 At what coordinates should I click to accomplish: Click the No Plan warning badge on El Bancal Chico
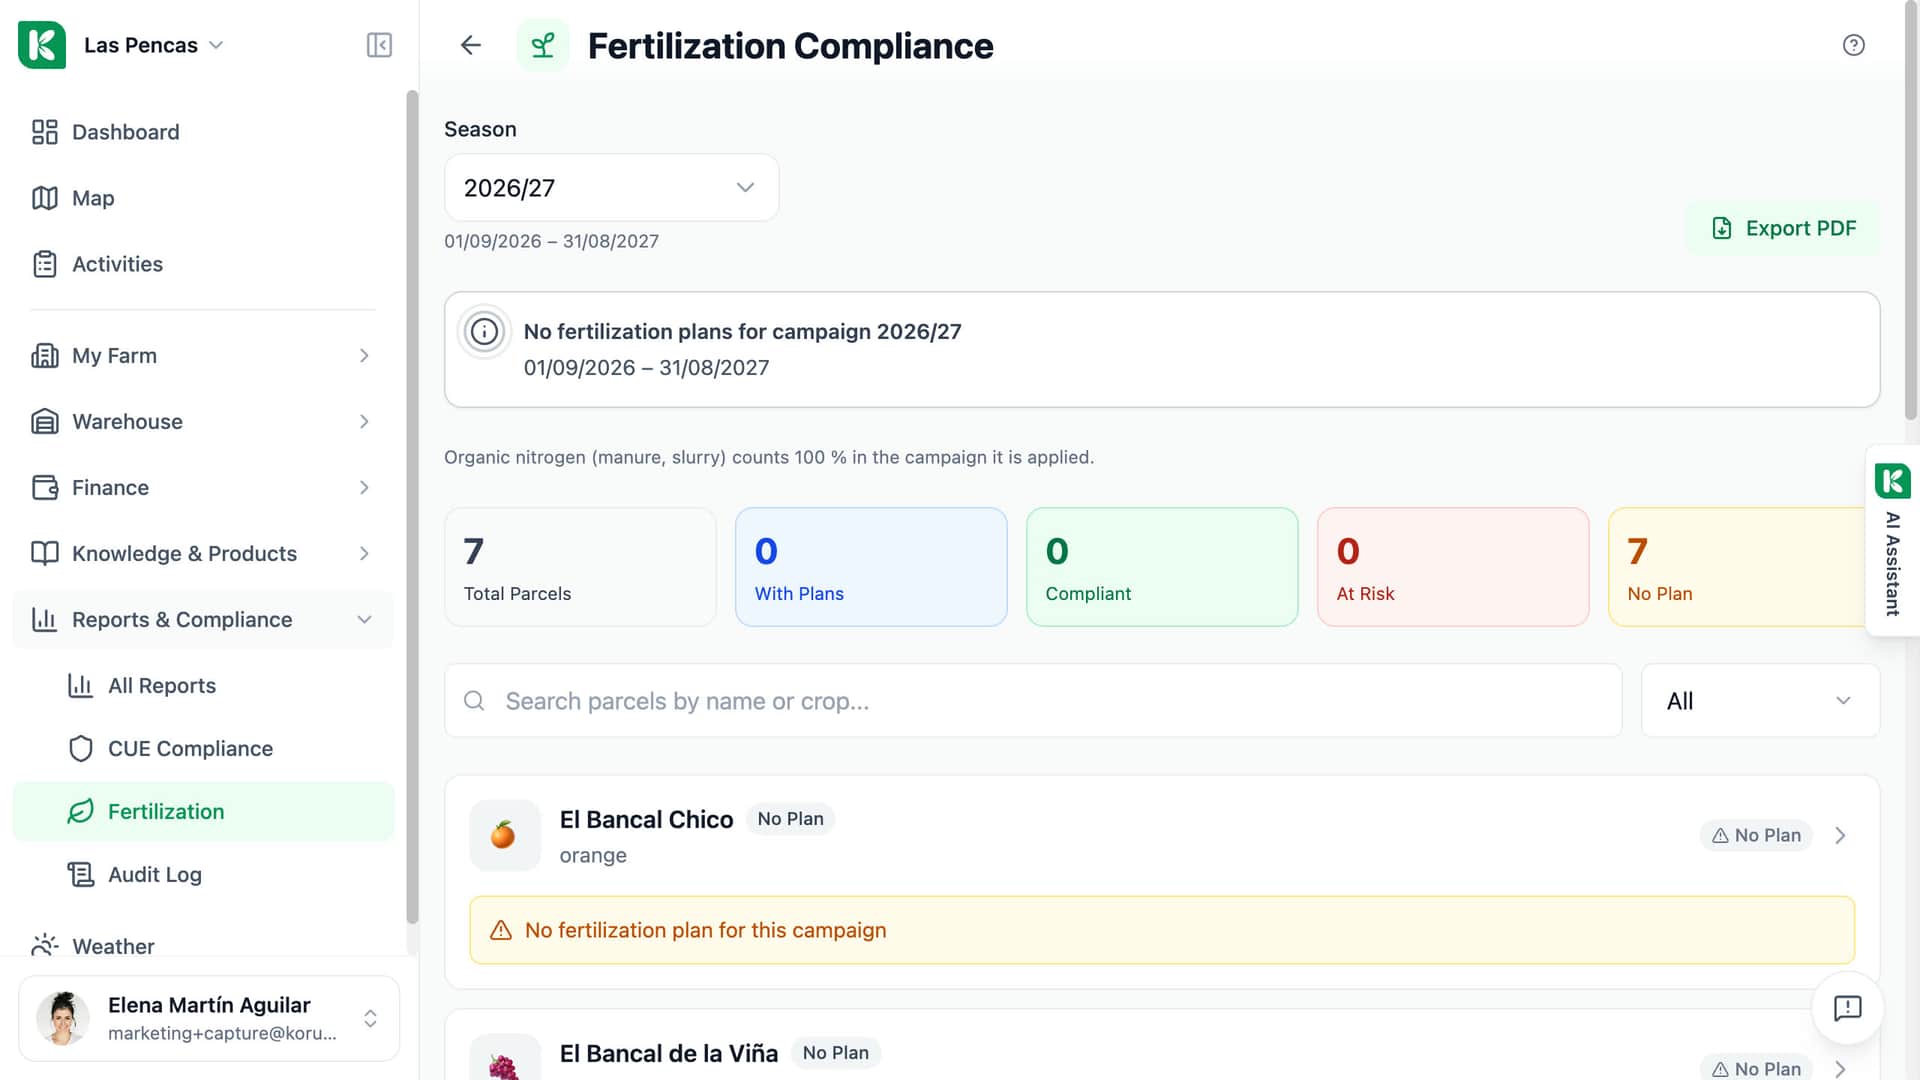coord(1756,835)
